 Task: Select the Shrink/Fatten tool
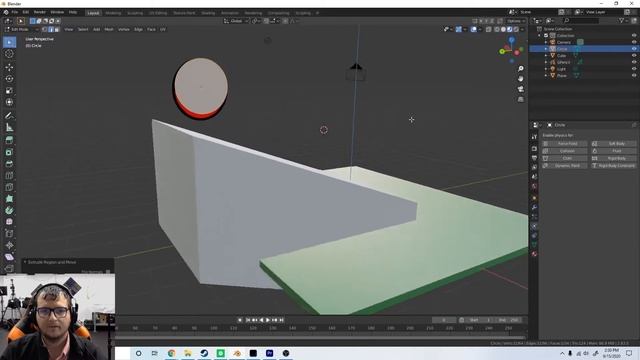pos(9,245)
